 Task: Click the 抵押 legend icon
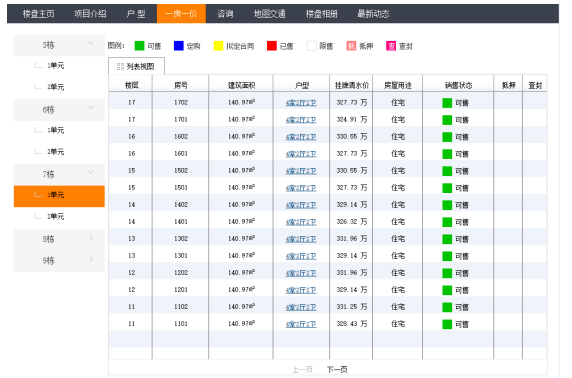(x=351, y=46)
